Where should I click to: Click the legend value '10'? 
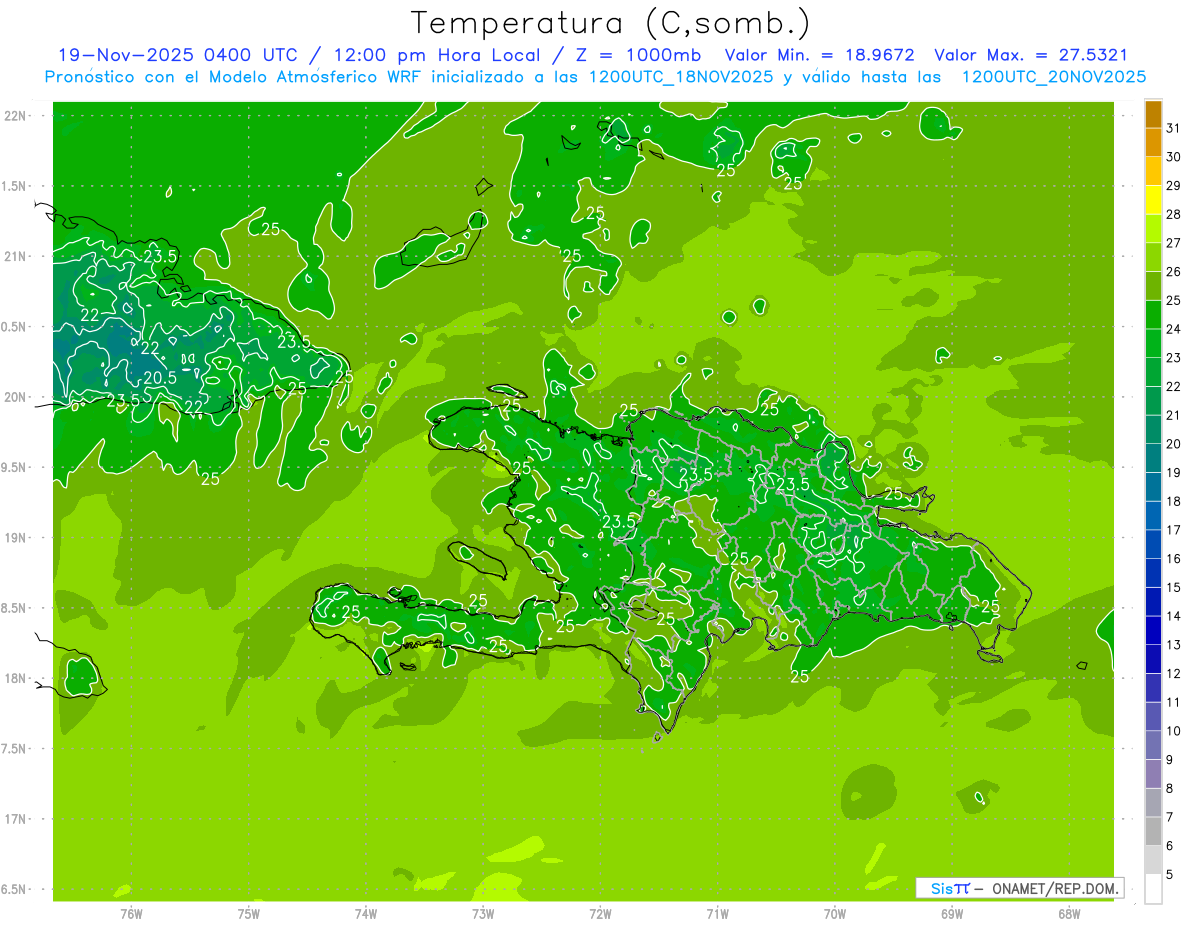[x=1173, y=730]
